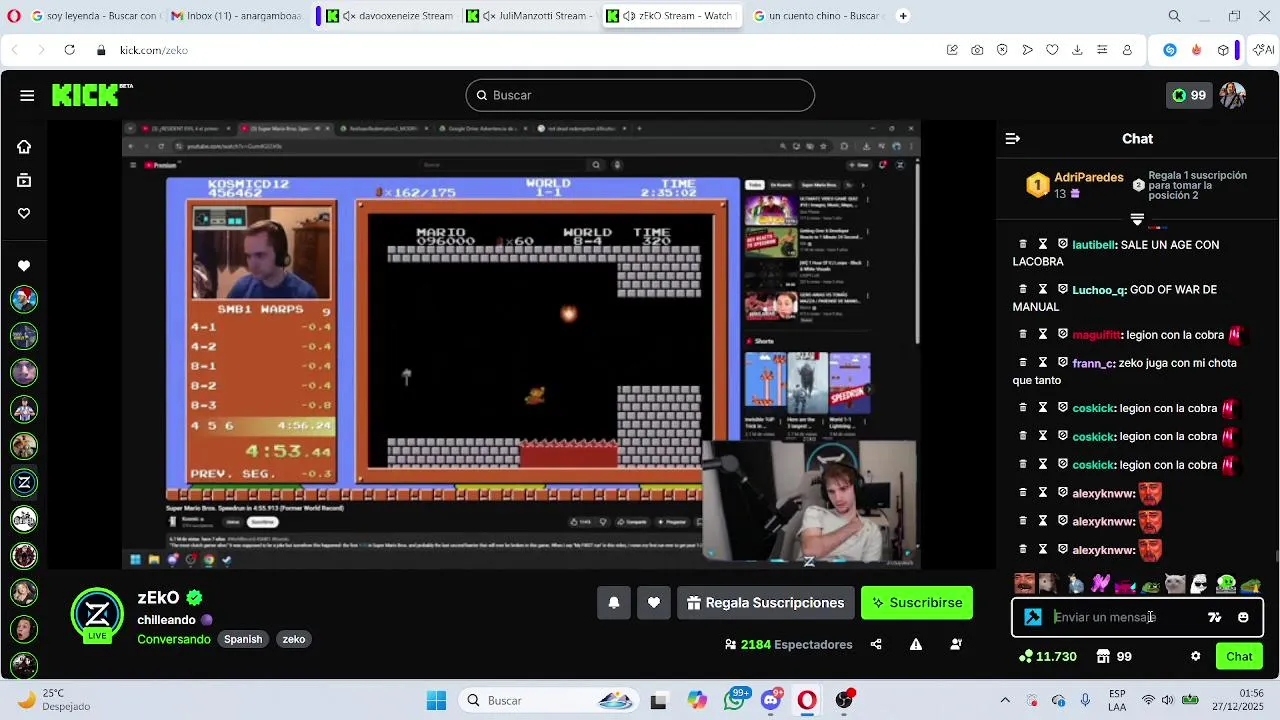Open Opera downloads arrow icon
Screen dimensions: 1280x720
point(1077,50)
